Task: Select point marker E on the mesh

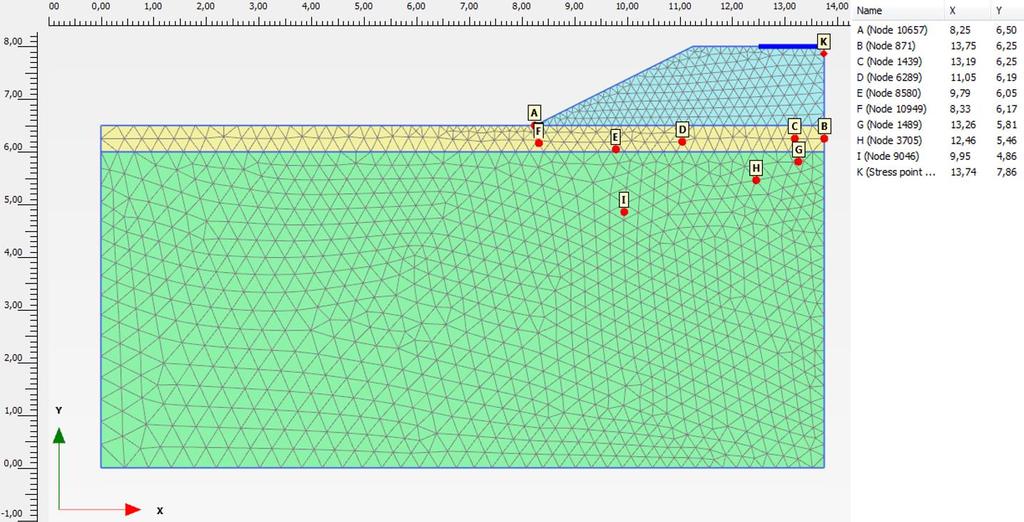Action: 615,137
